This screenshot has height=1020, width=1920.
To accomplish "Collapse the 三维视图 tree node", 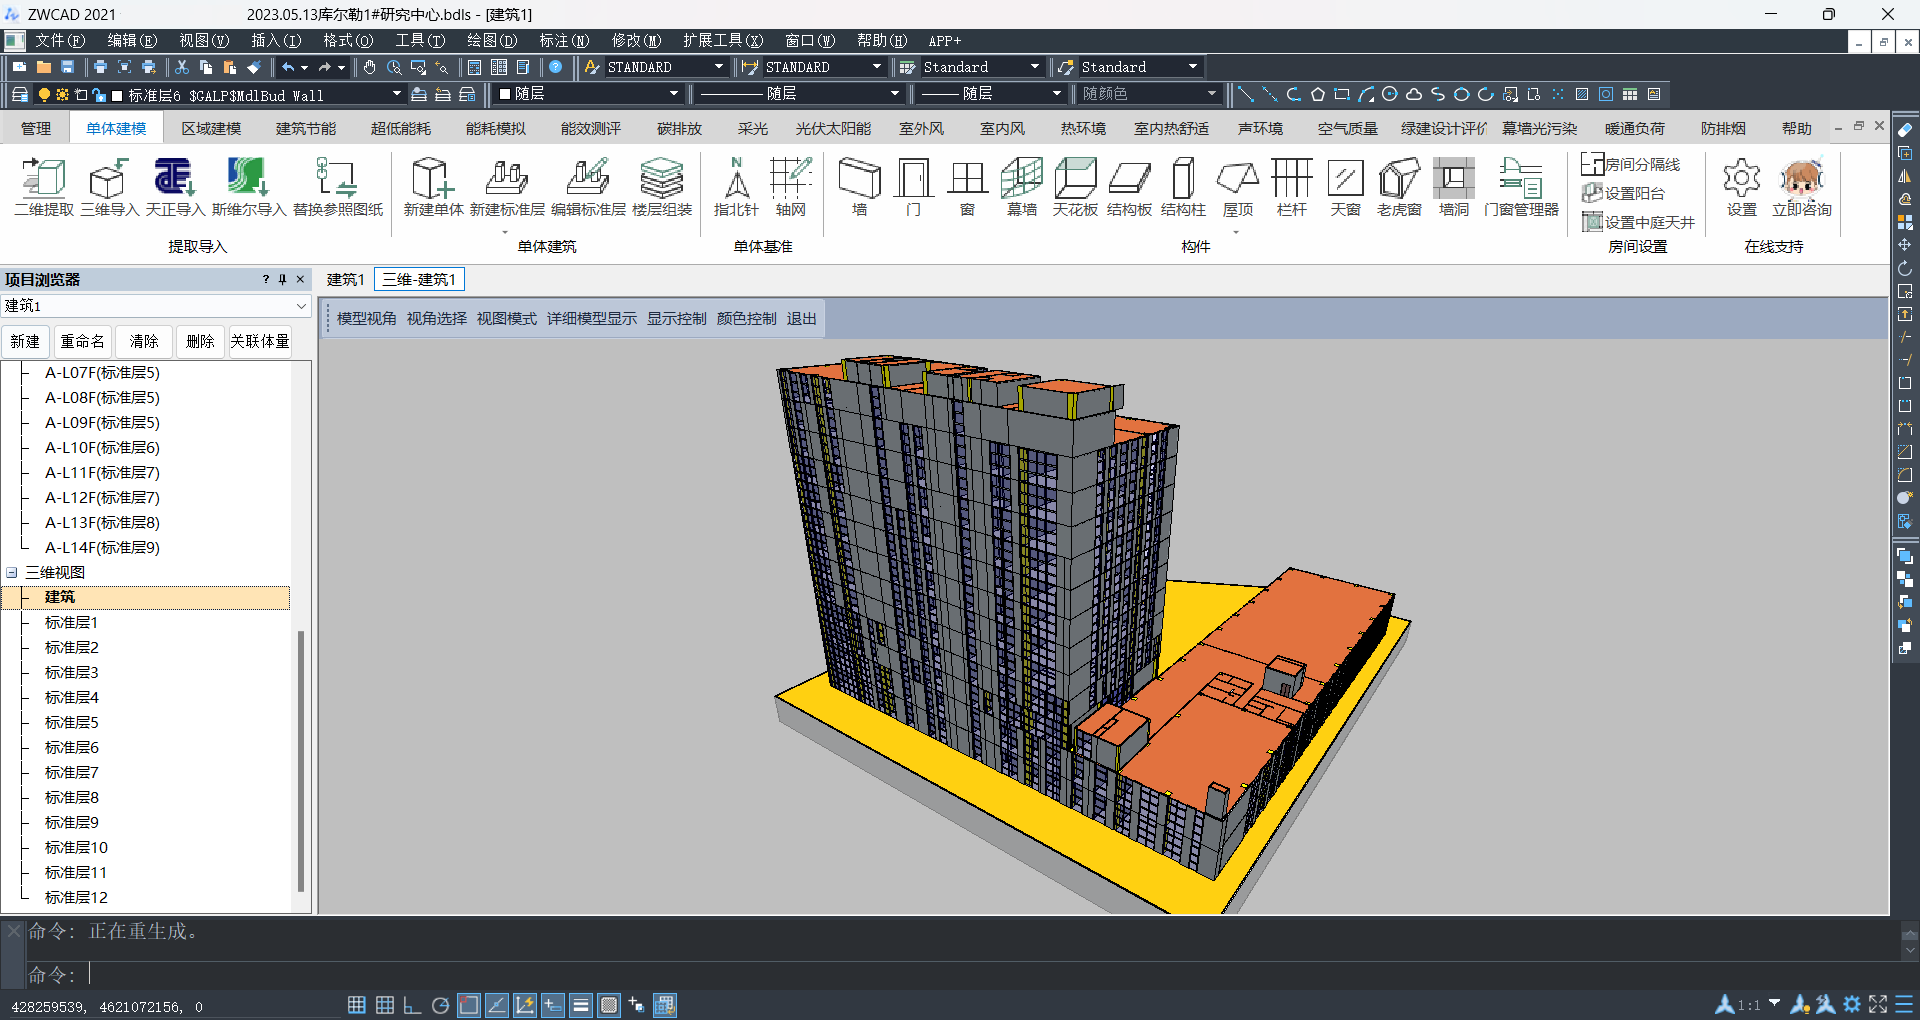I will tap(12, 573).
